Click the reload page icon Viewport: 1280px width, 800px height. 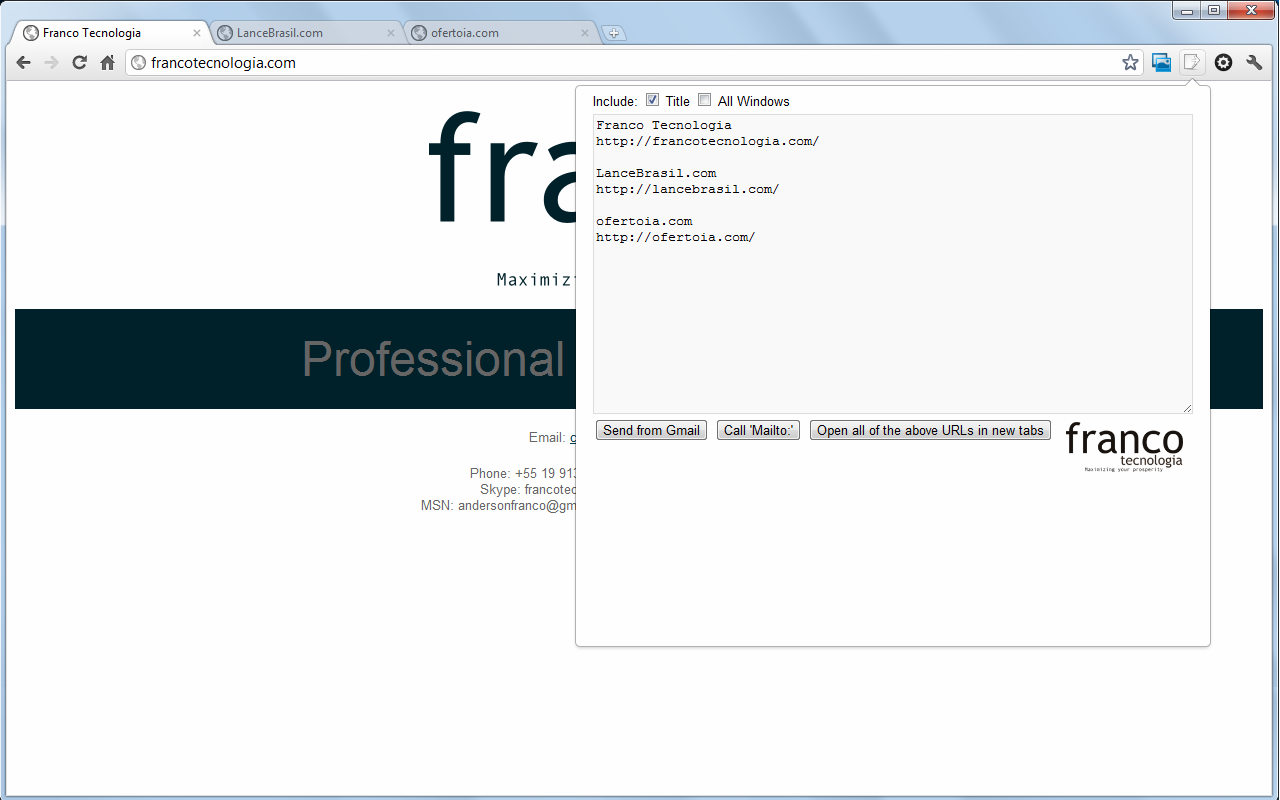coord(80,63)
